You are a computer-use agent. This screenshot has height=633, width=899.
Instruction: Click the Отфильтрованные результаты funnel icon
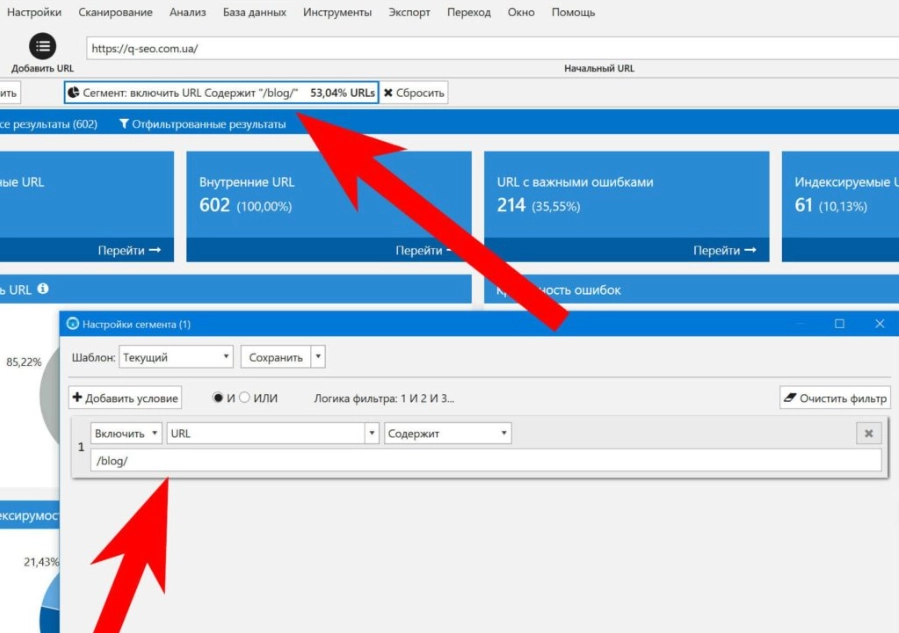coord(123,124)
